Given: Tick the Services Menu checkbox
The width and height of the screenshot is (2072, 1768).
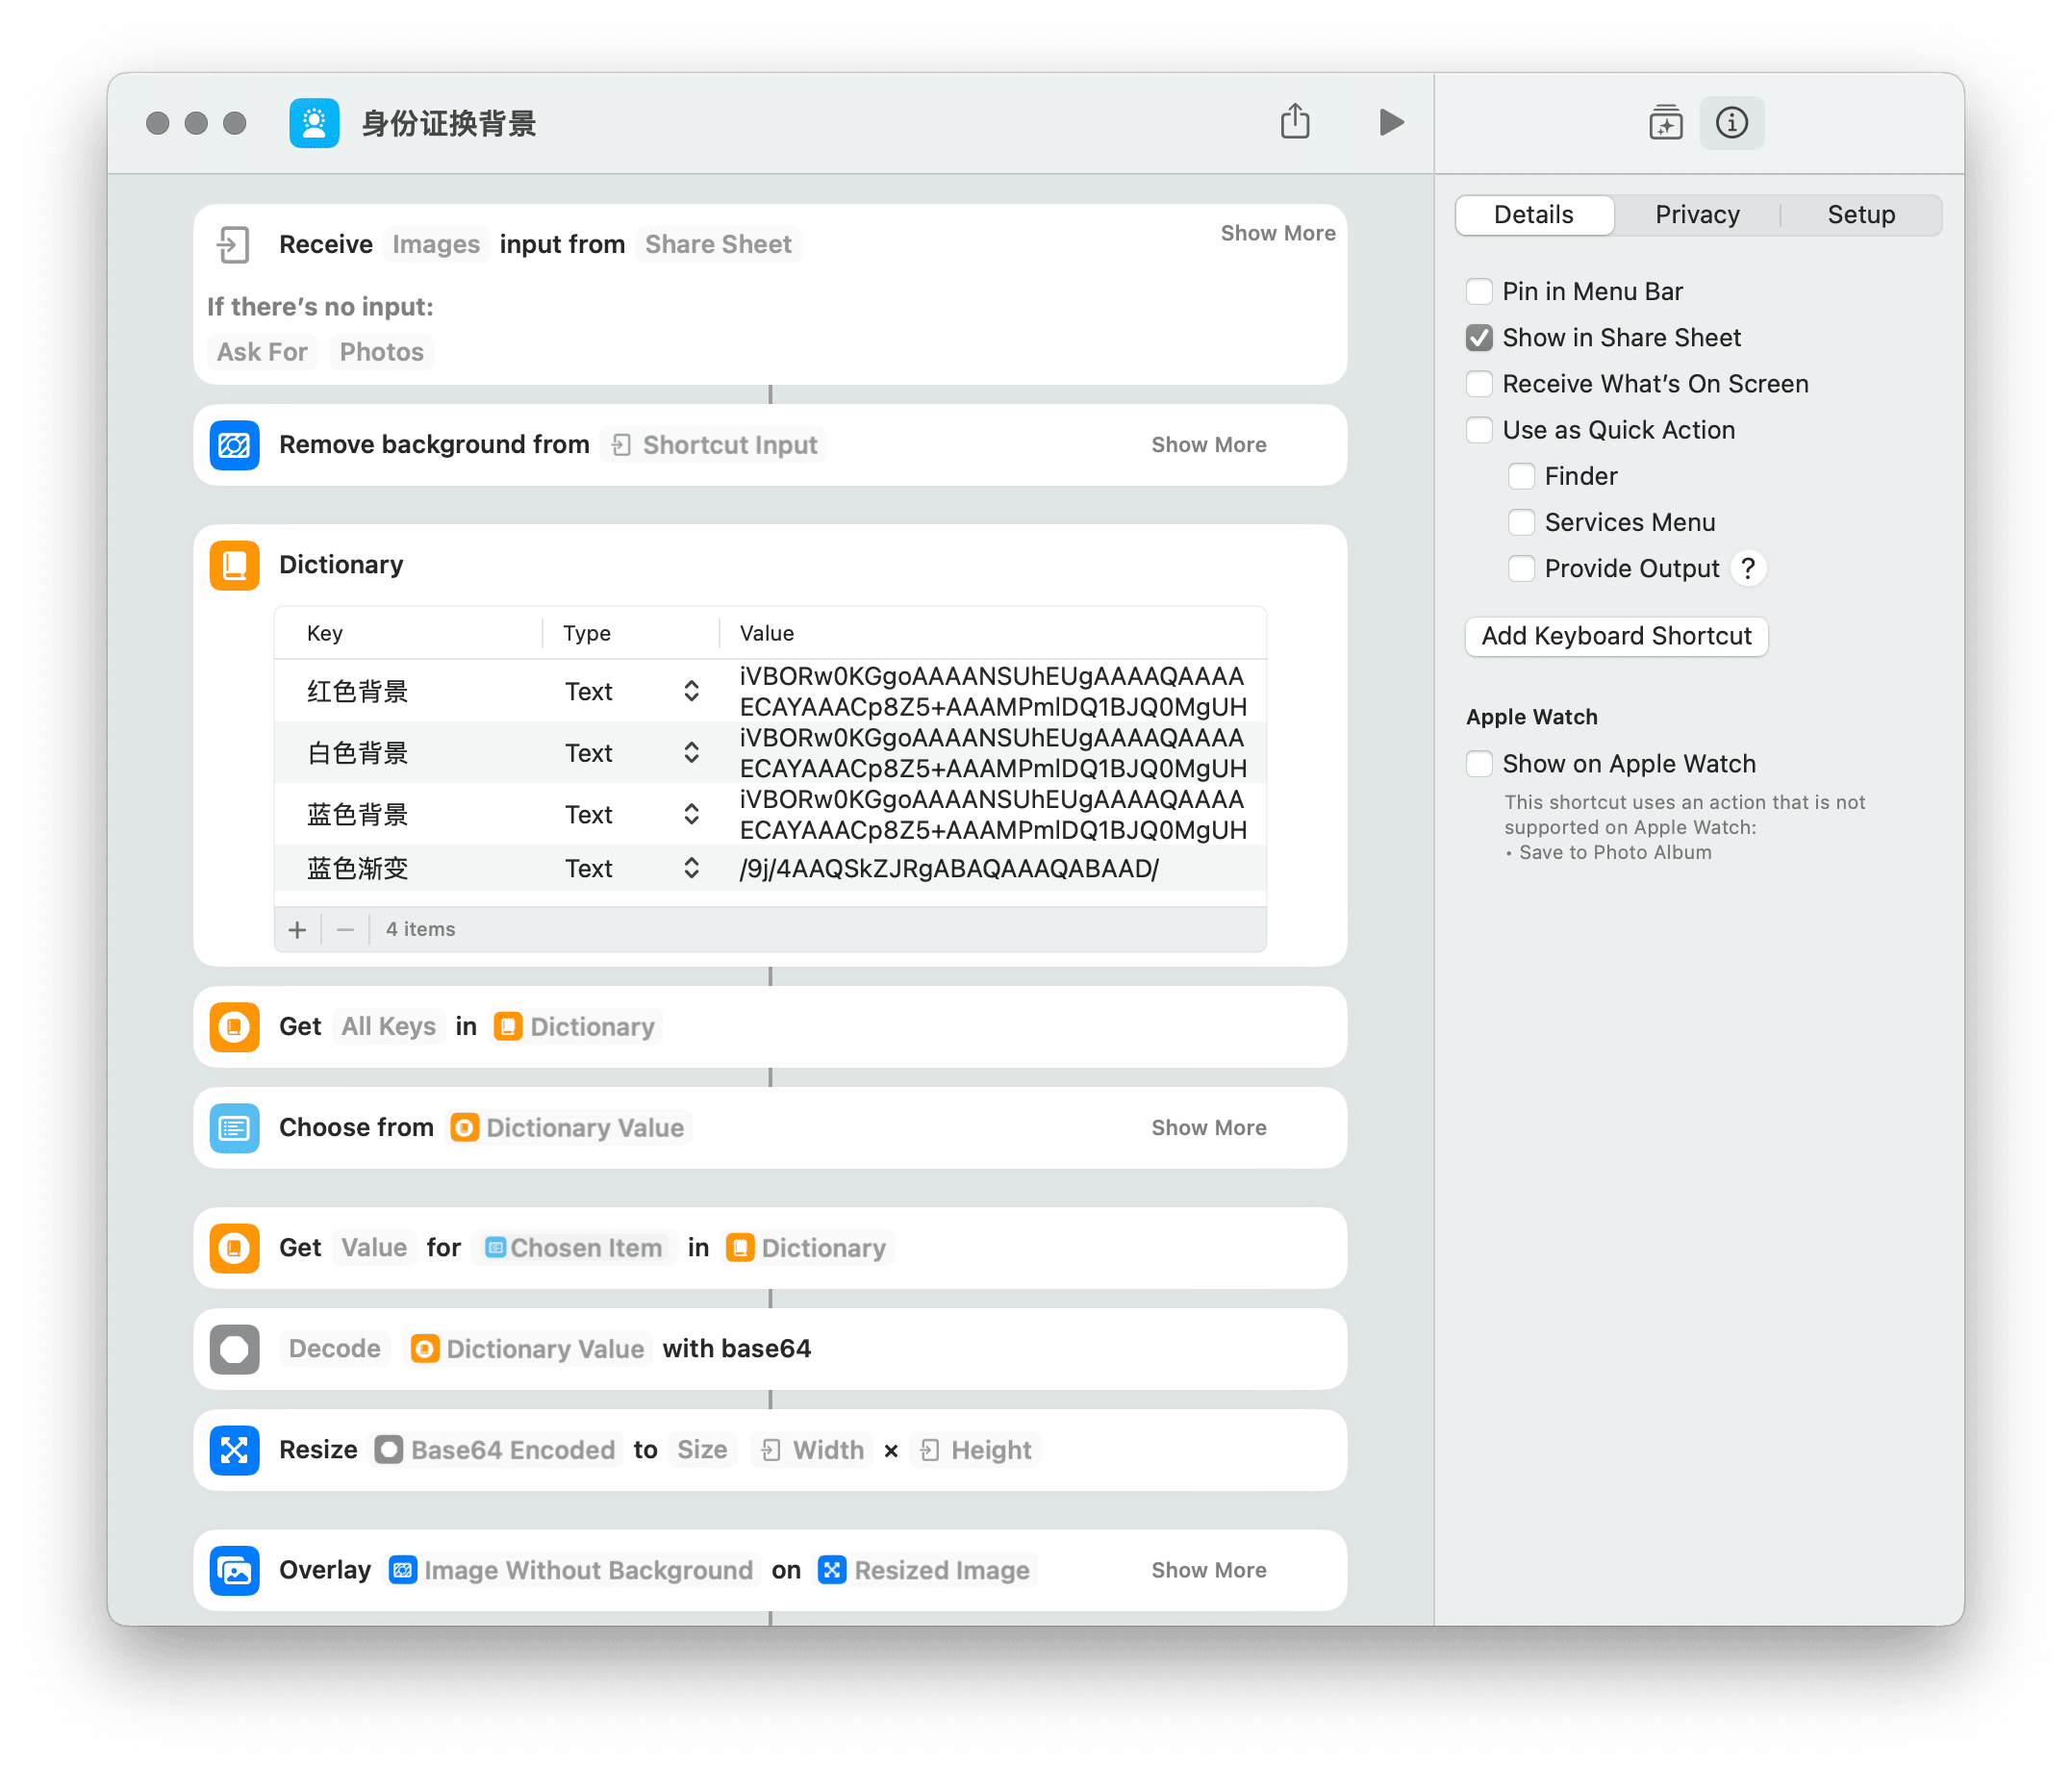Looking at the screenshot, I should tap(1521, 523).
